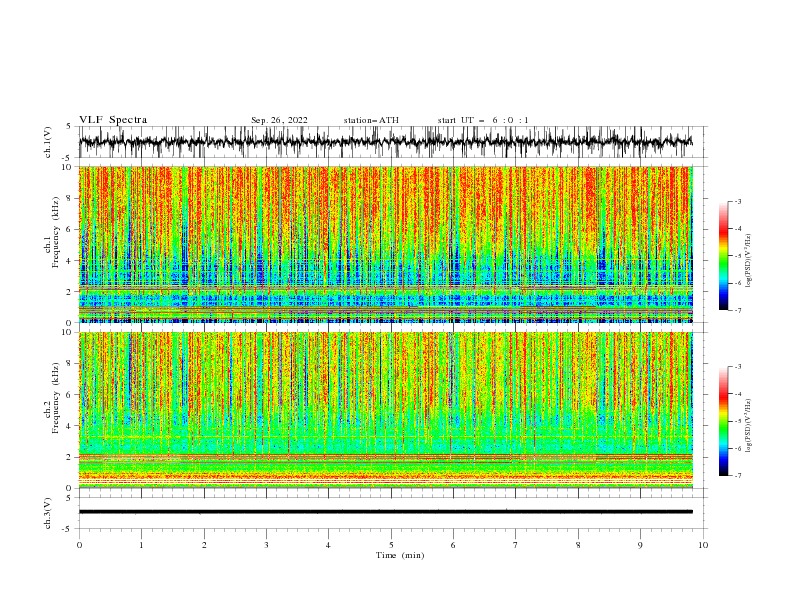Click the ch.3 flat trace panel

[392, 513]
